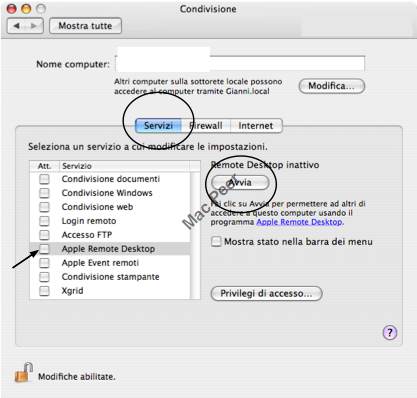The image size is (417, 398).
Task: Click the Att. column header
Action: [45, 166]
